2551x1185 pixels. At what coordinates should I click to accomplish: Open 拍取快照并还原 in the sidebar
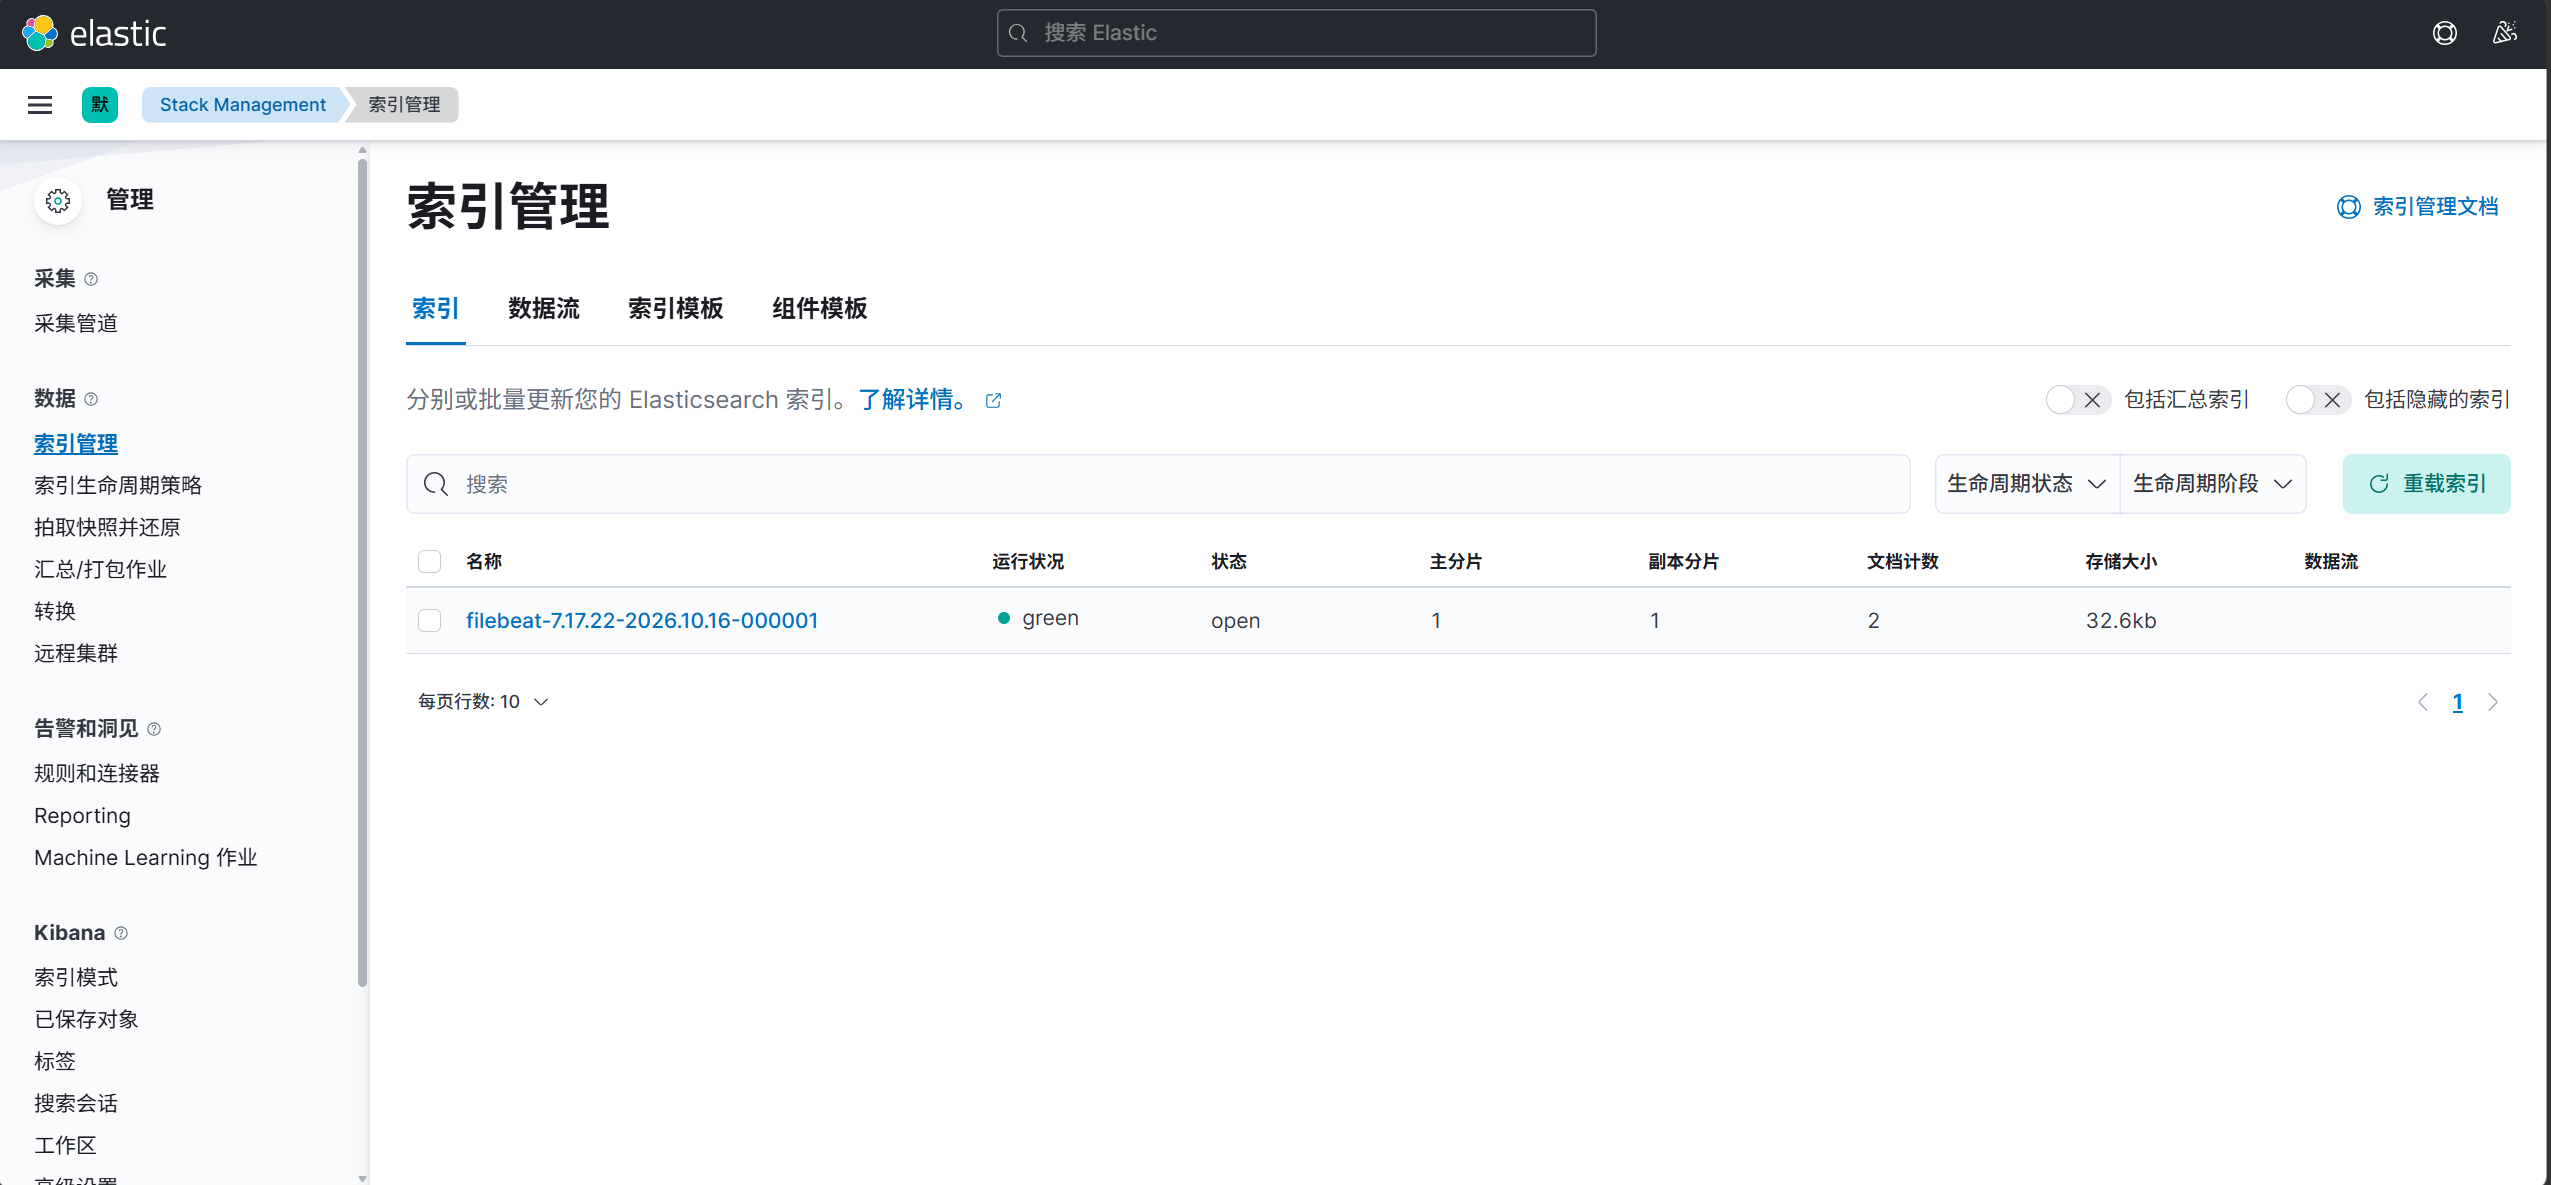coord(107,527)
